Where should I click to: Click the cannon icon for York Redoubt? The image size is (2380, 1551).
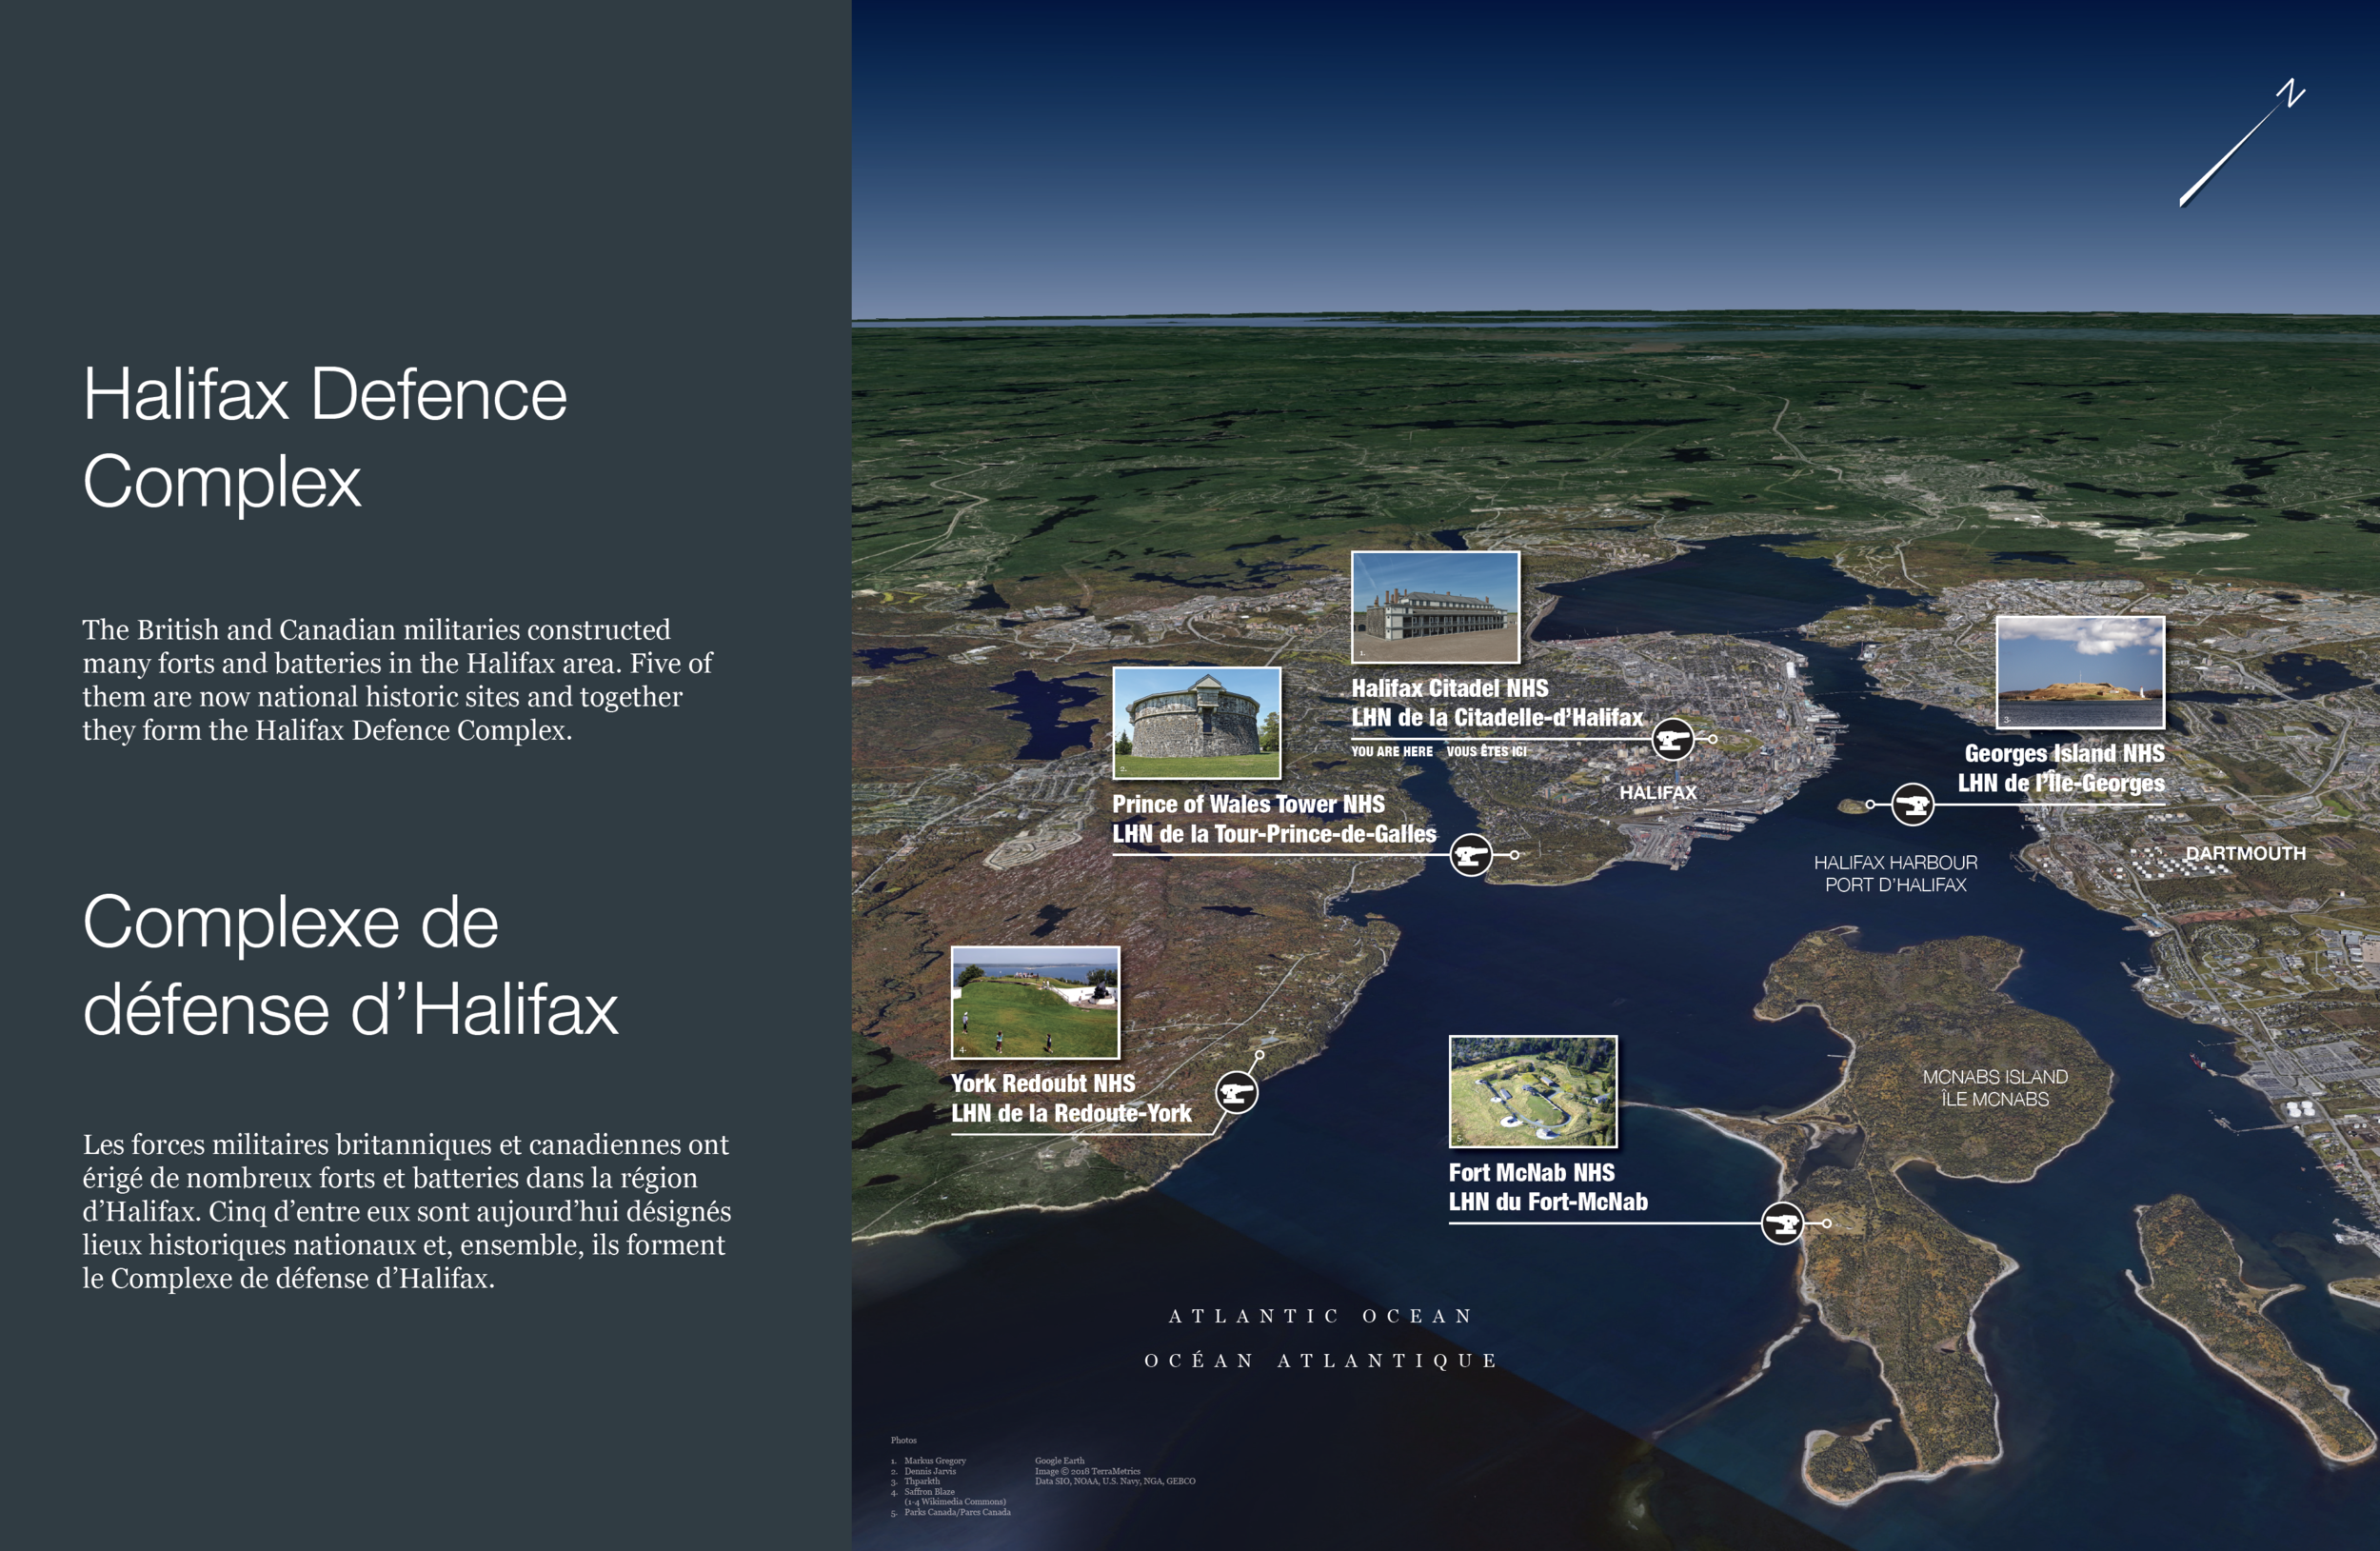pos(1237,1092)
